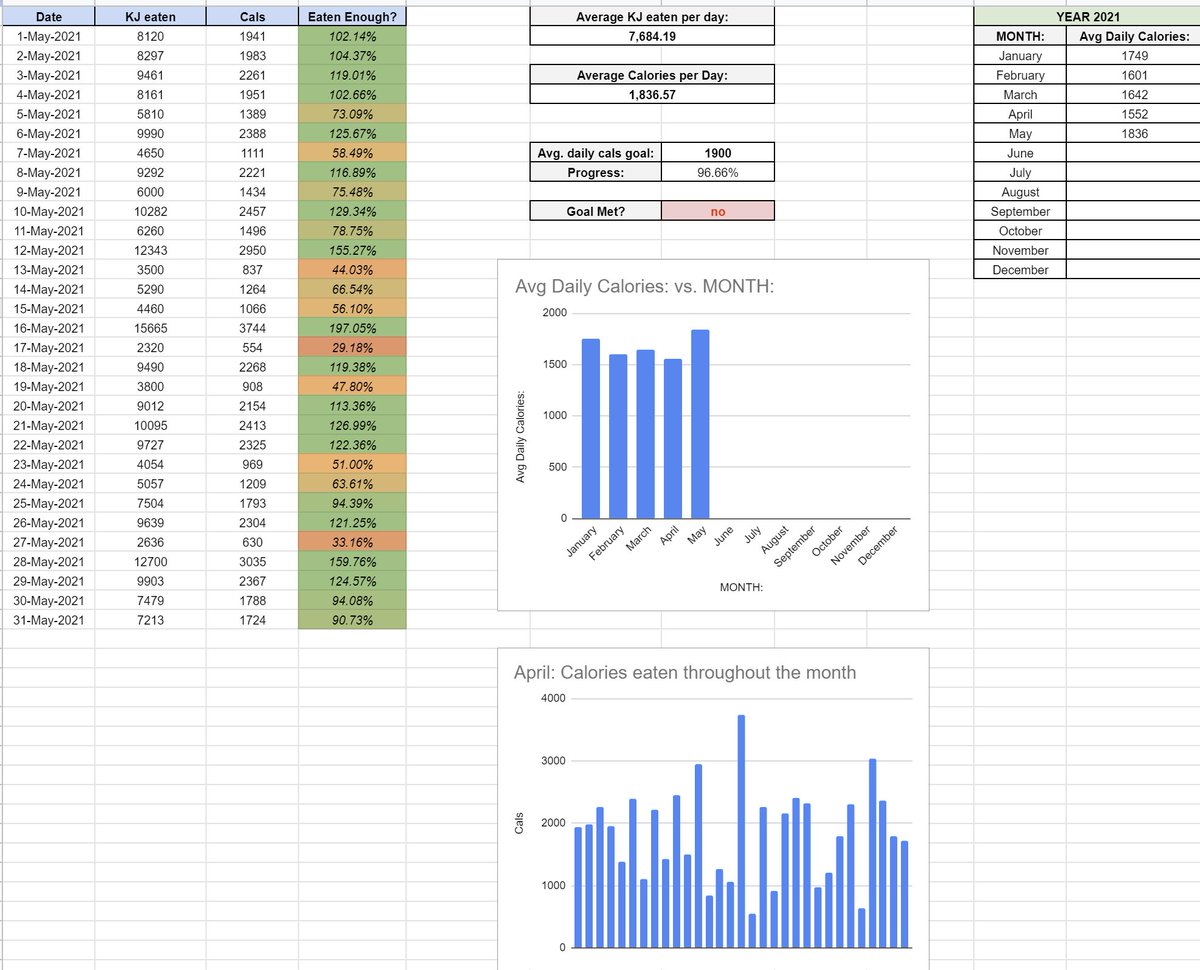Select the 29.18% percentage cell

click(352, 348)
